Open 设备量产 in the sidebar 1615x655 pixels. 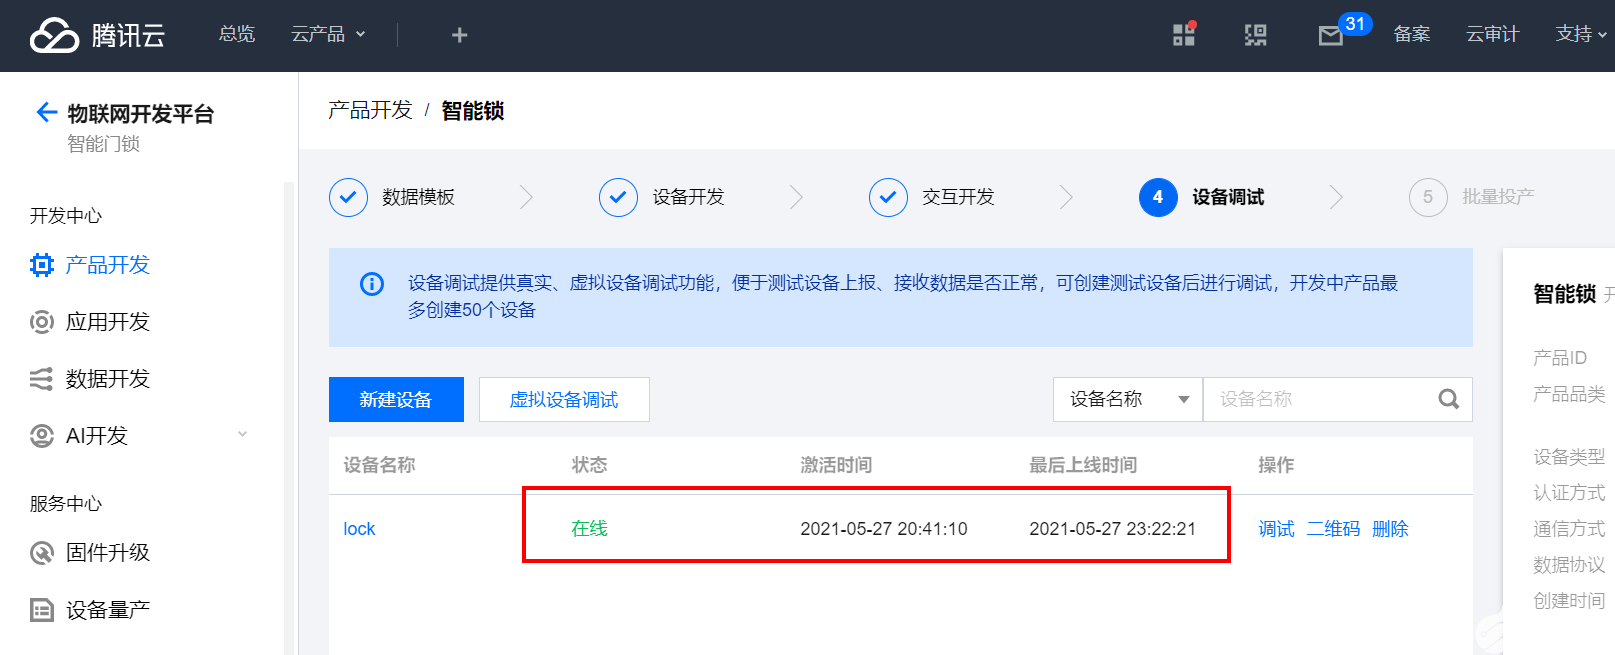(108, 610)
